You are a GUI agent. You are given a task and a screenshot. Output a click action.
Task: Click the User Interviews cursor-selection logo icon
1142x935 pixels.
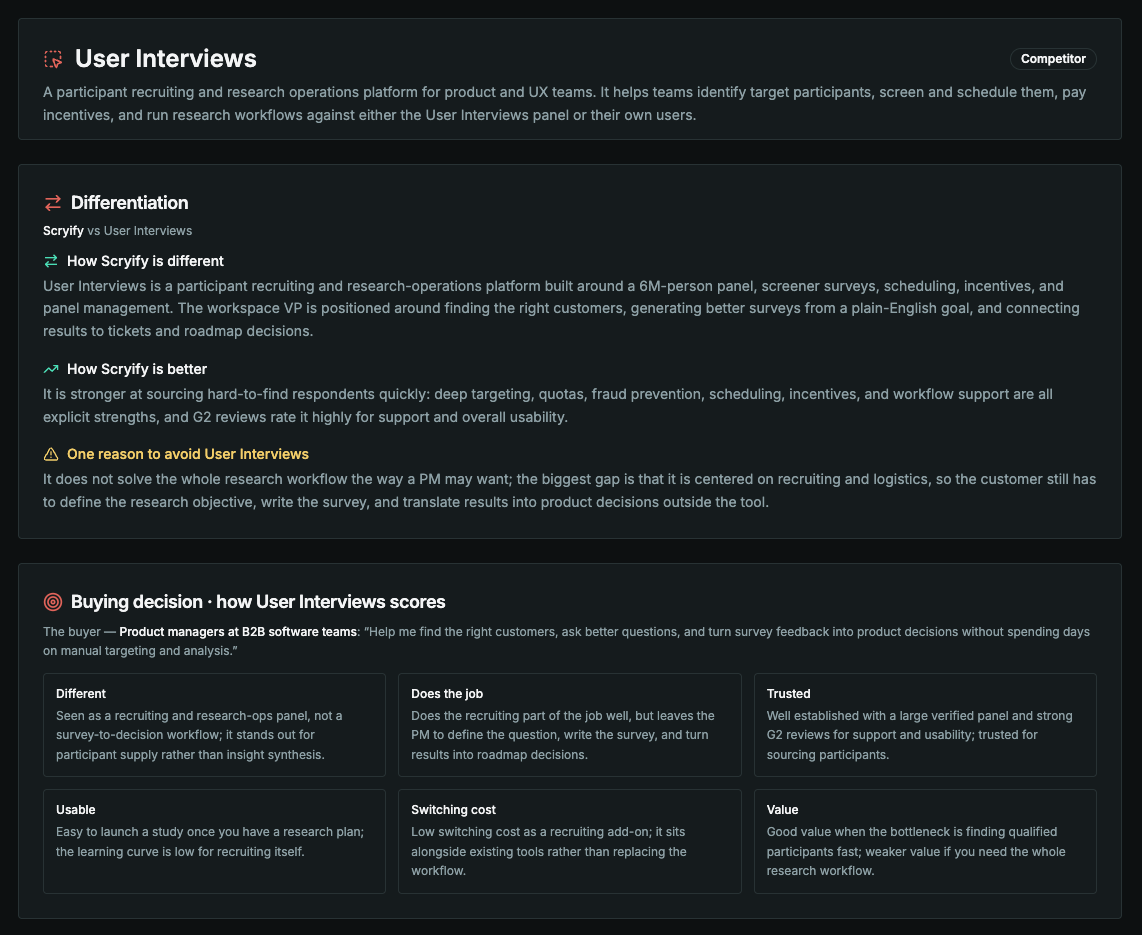pyautogui.click(x=53, y=59)
